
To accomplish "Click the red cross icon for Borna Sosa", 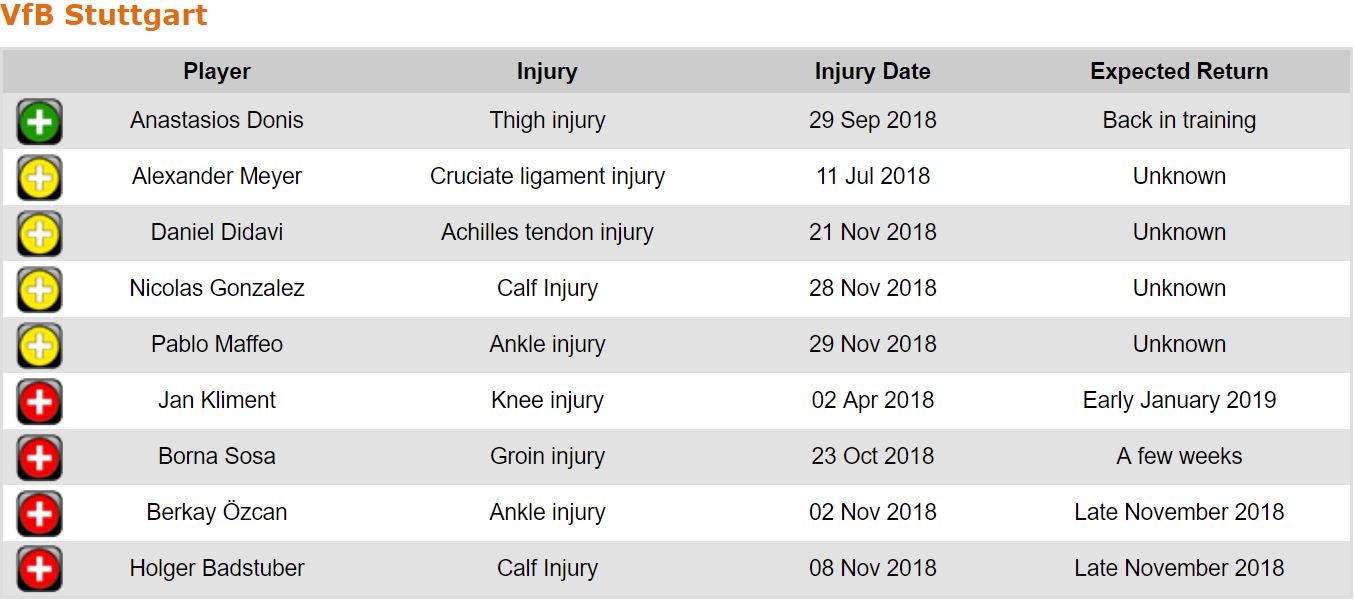I will [x=39, y=458].
